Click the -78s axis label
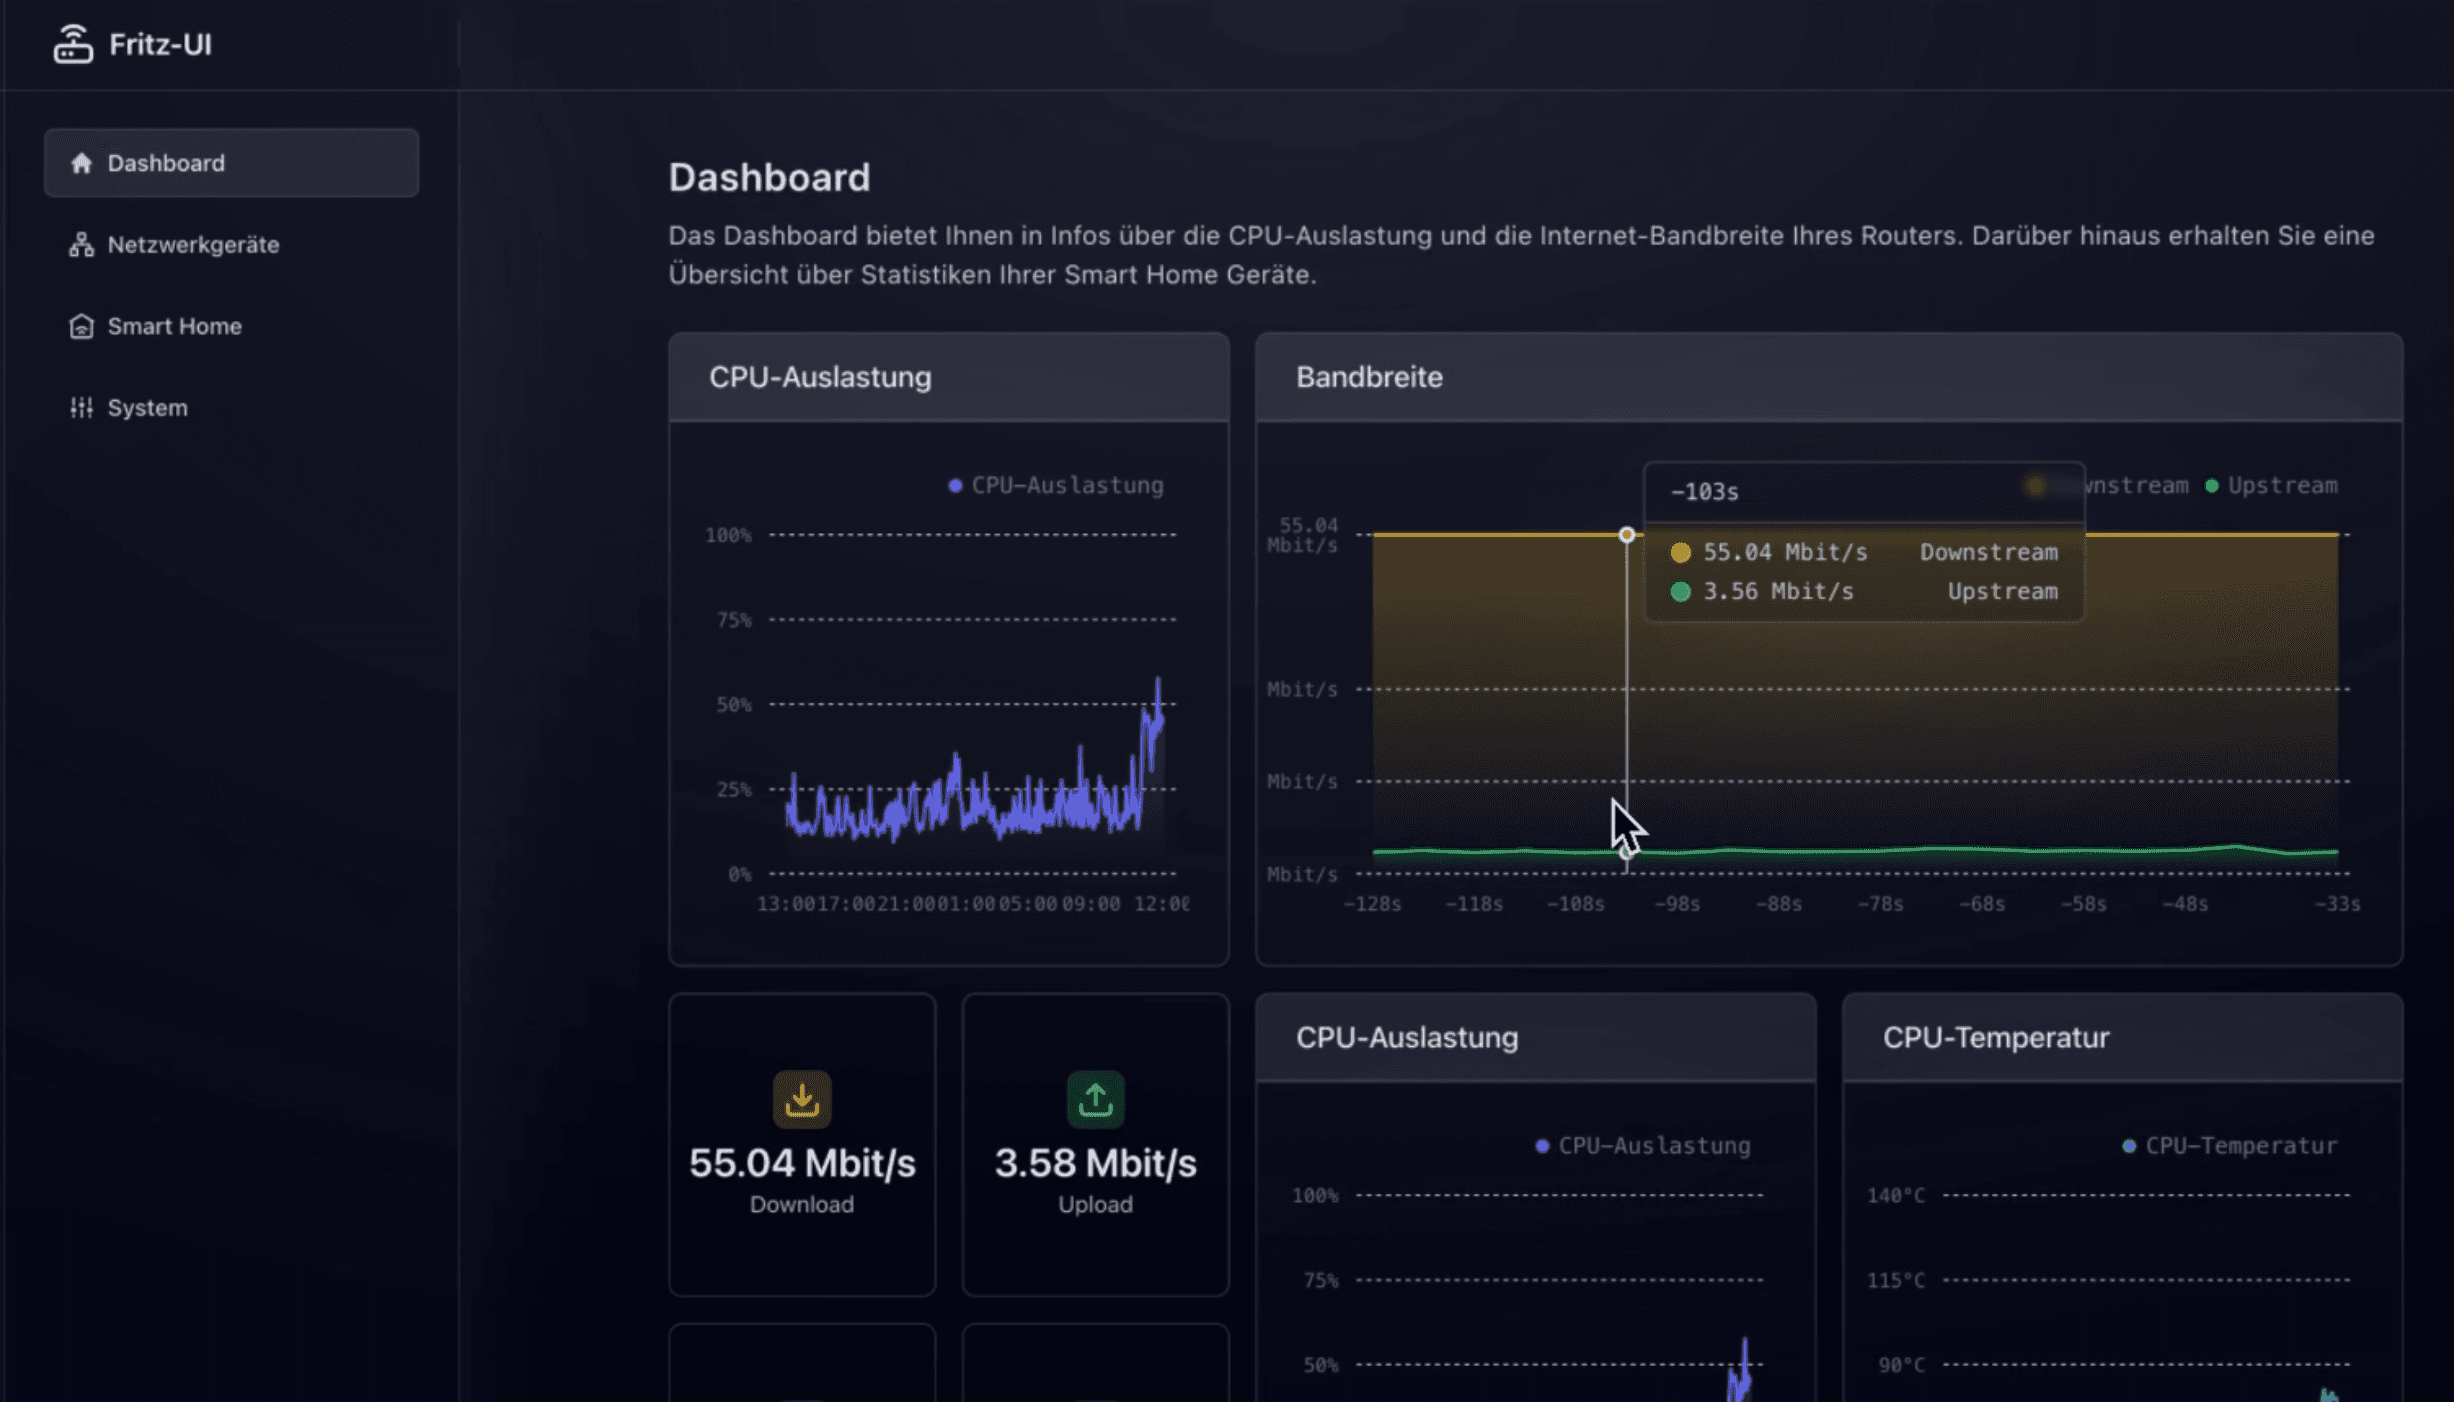The image size is (2454, 1402). coord(1880,904)
